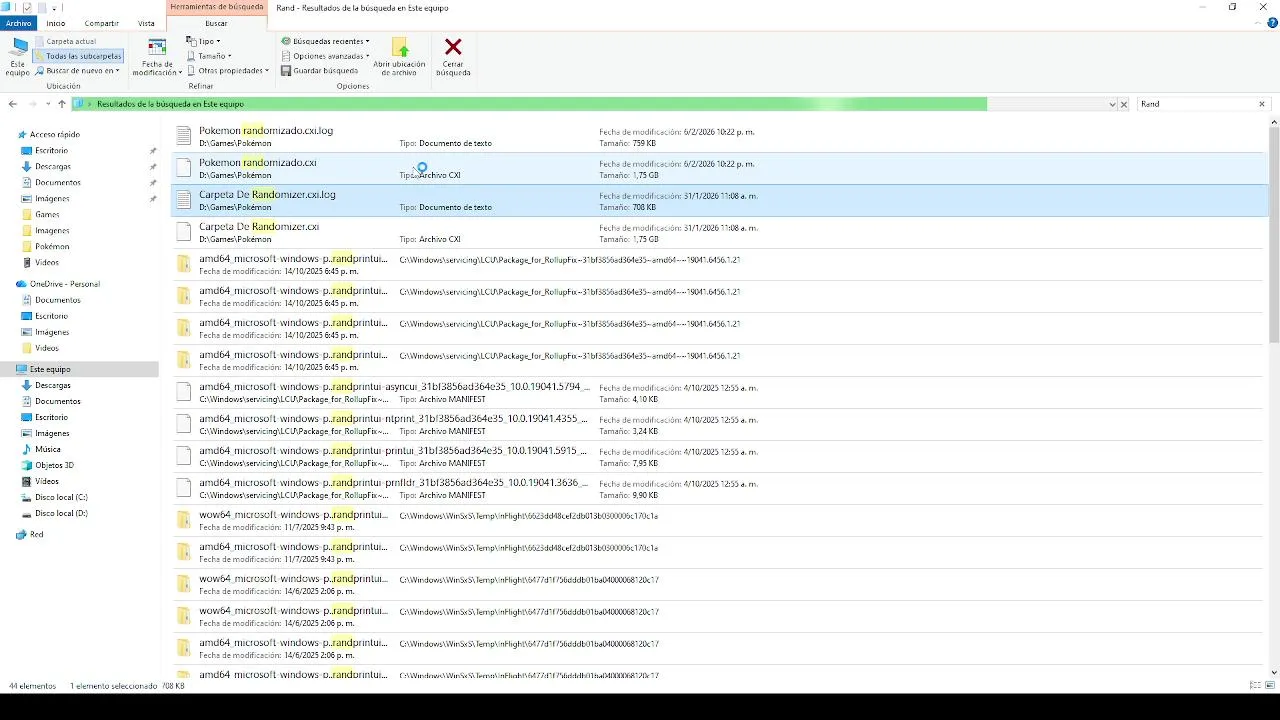
Task: Go up one level with the up arrow
Action: click(x=62, y=104)
